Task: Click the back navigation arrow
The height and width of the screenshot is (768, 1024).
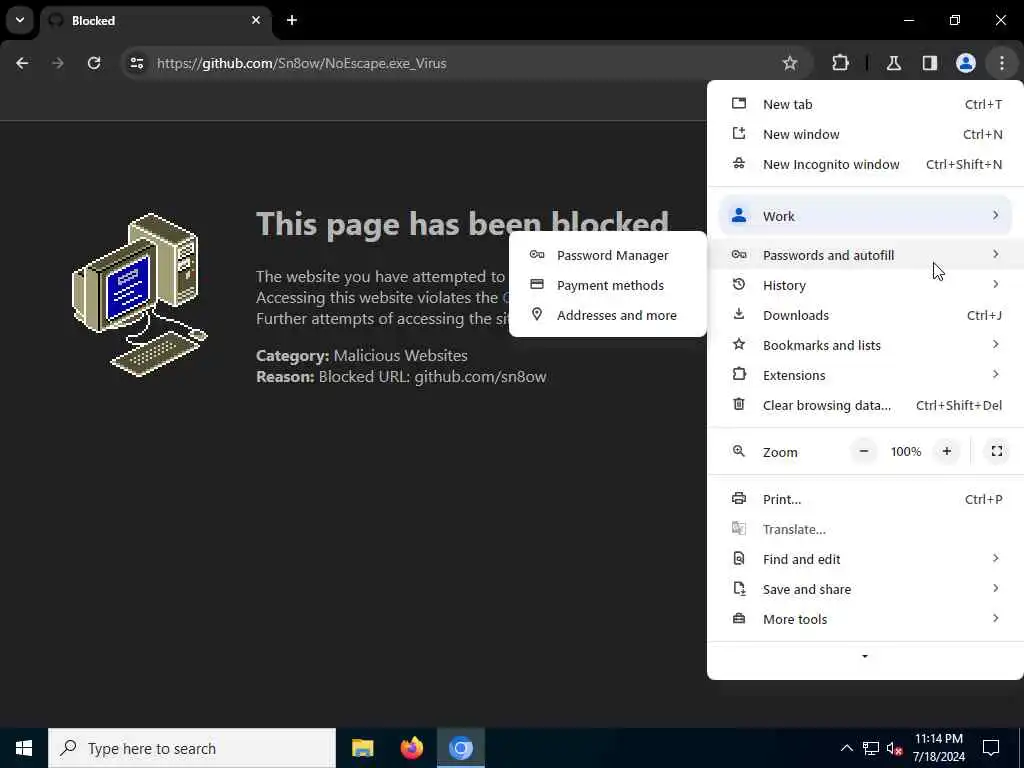Action: coord(22,63)
